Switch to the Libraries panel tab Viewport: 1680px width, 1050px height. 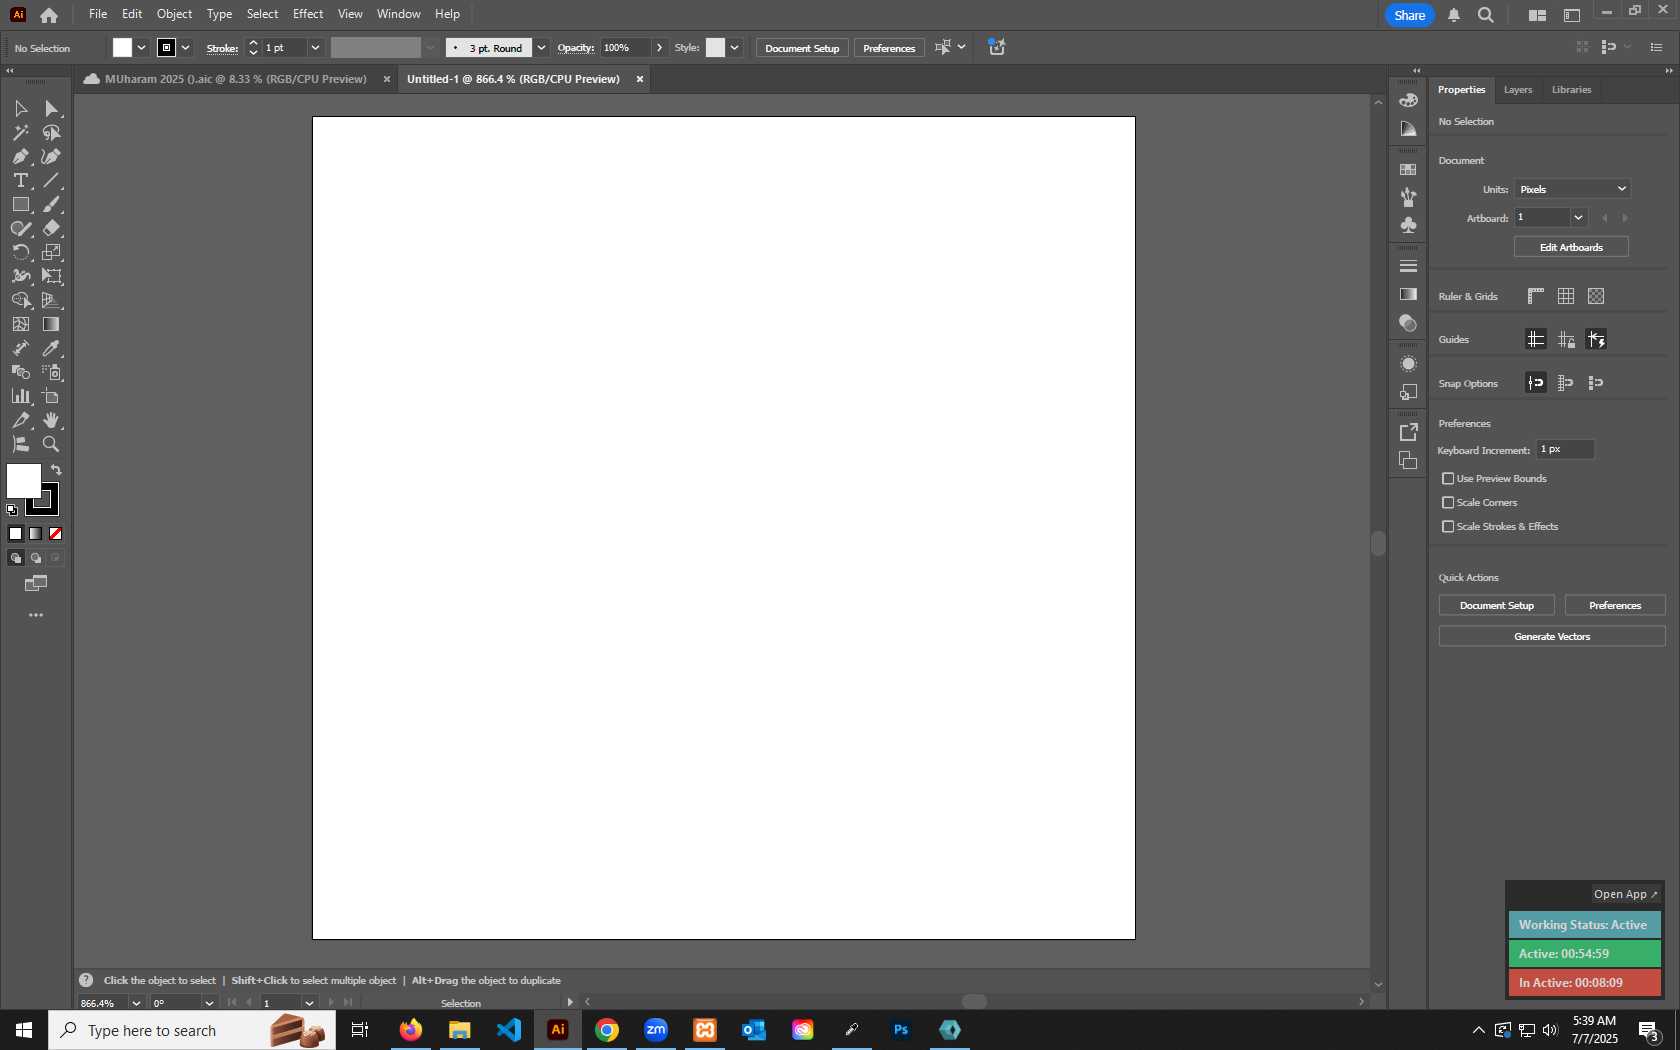1571,90
